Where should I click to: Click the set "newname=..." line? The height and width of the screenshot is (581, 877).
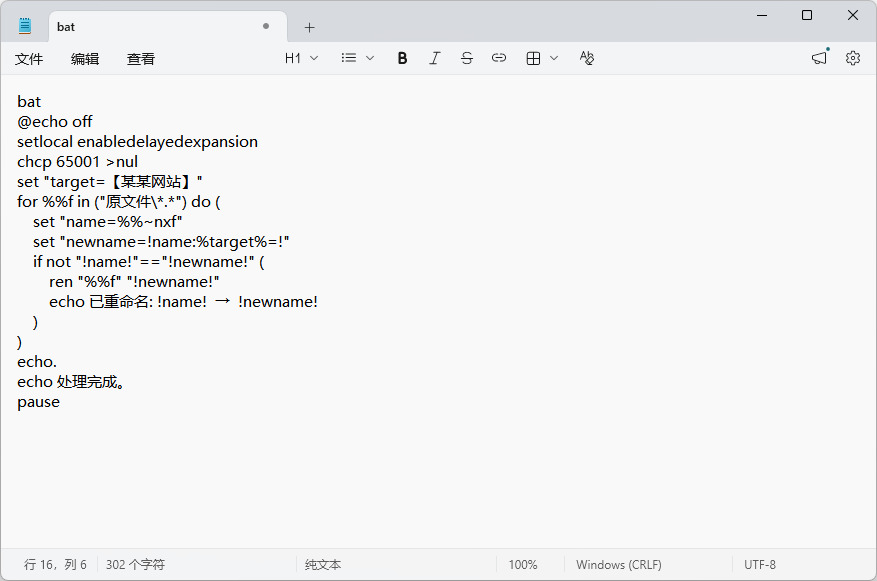(x=161, y=242)
